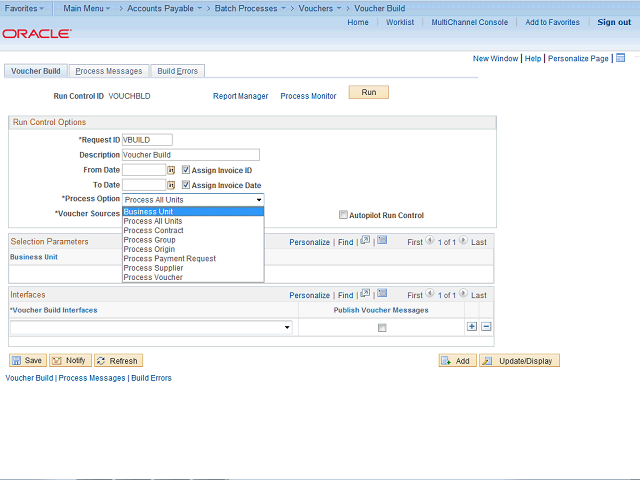The width and height of the screenshot is (640, 480).
Task: Expand the Main Menu navigation
Action: (87, 8)
